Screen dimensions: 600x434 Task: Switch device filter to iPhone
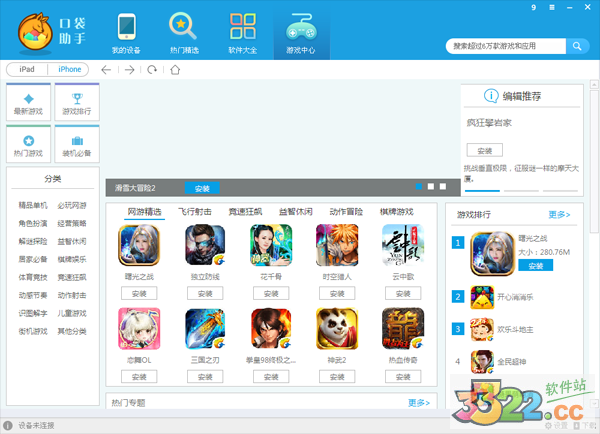tap(69, 69)
